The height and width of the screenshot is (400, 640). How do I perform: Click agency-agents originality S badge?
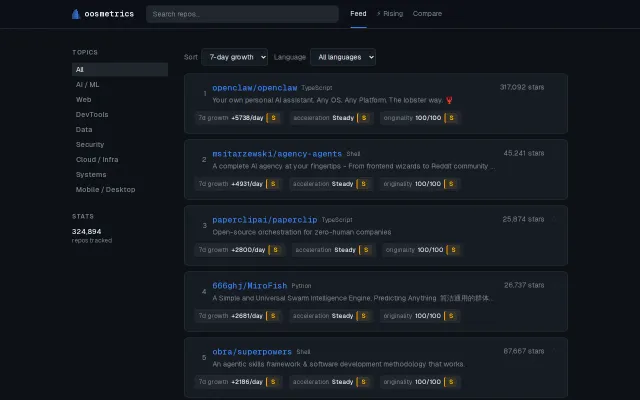[x=451, y=184]
